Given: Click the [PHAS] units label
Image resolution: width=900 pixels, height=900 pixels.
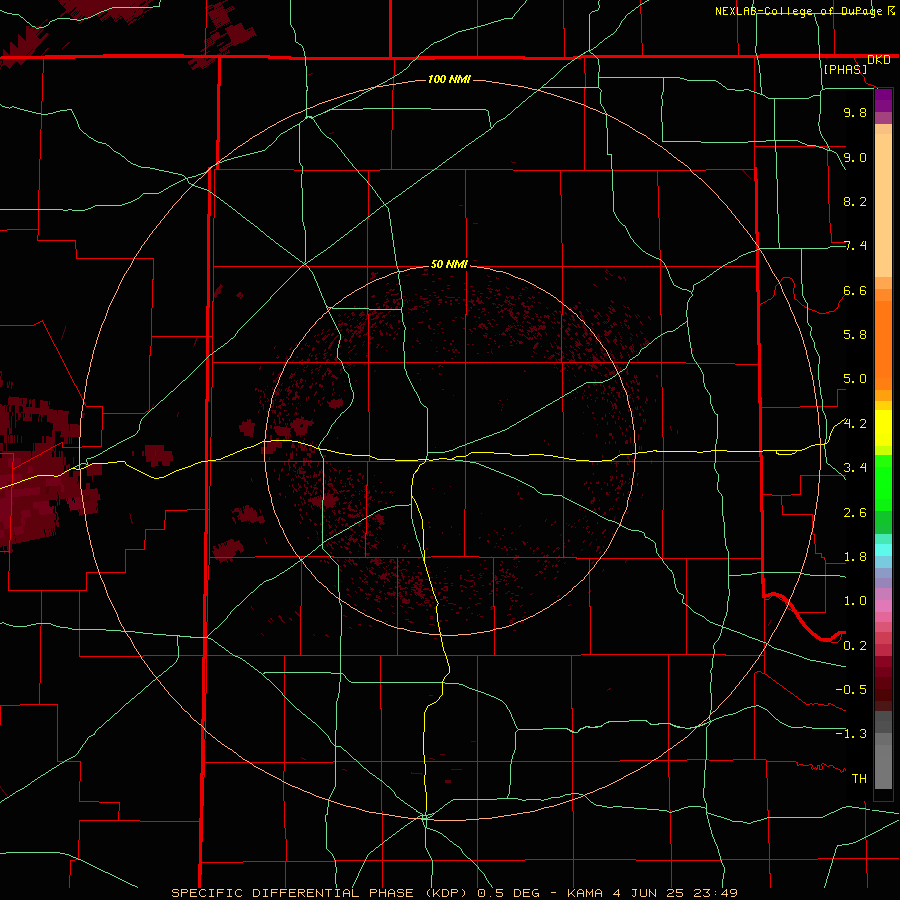Looking at the screenshot, I should (845, 70).
